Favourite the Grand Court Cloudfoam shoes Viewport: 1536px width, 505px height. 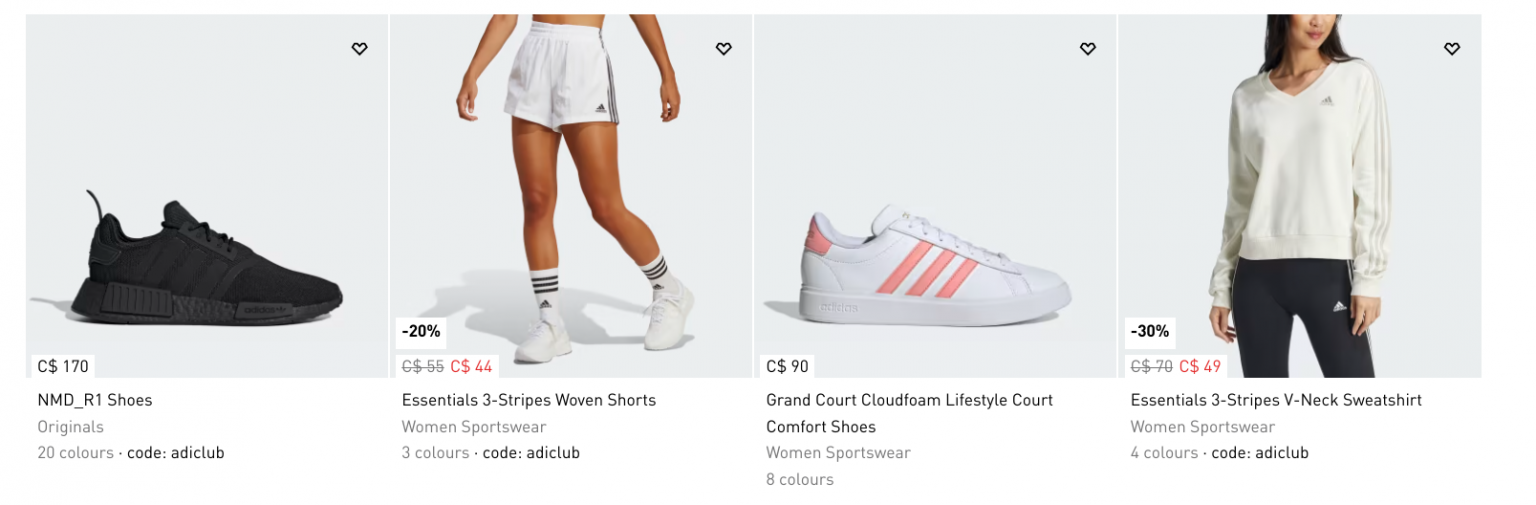click(x=1087, y=48)
